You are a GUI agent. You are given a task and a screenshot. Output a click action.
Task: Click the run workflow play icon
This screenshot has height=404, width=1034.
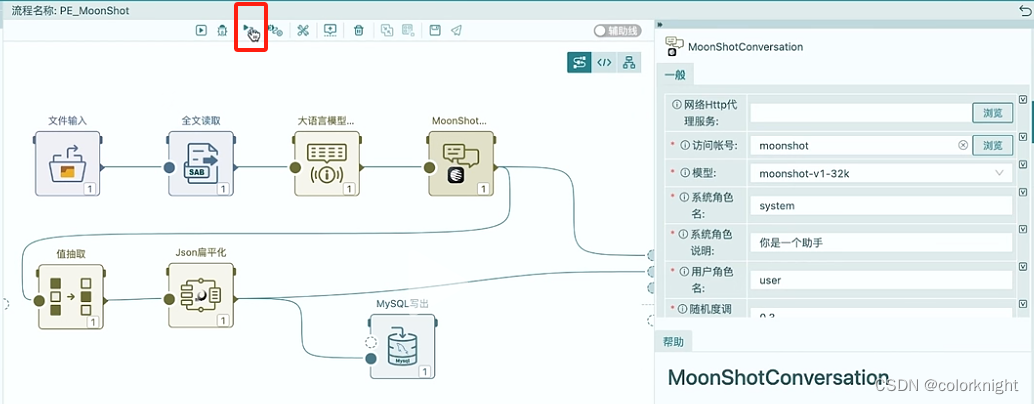click(201, 30)
